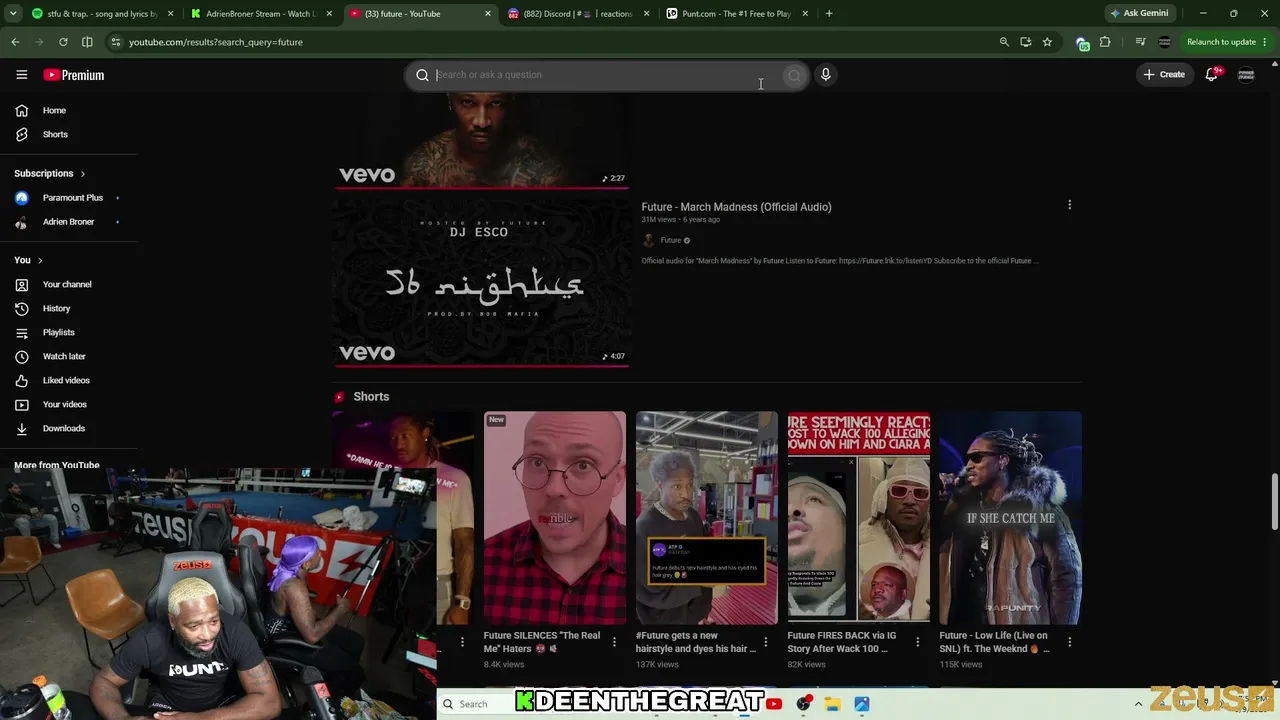Open more options for March Madness video
The width and height of the screenshot is (1280, 720).
1069,205
